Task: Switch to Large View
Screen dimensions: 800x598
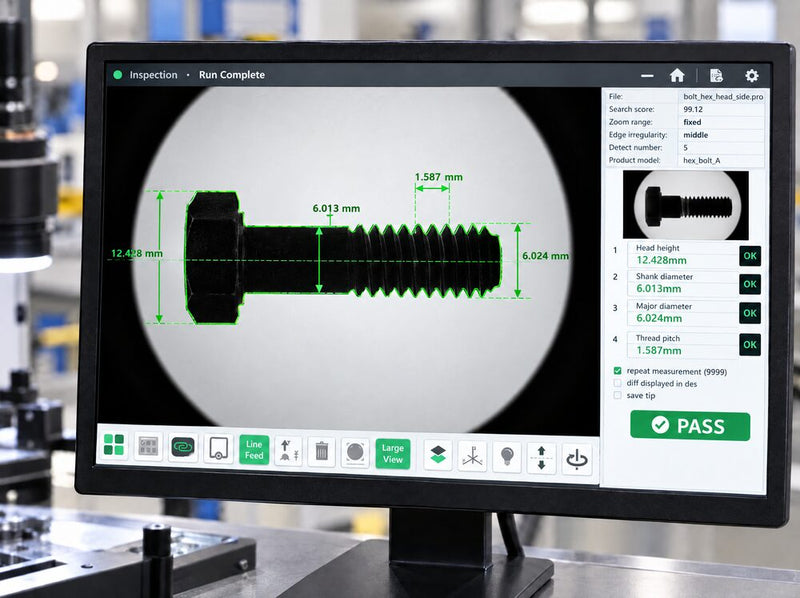Action: 393,454
